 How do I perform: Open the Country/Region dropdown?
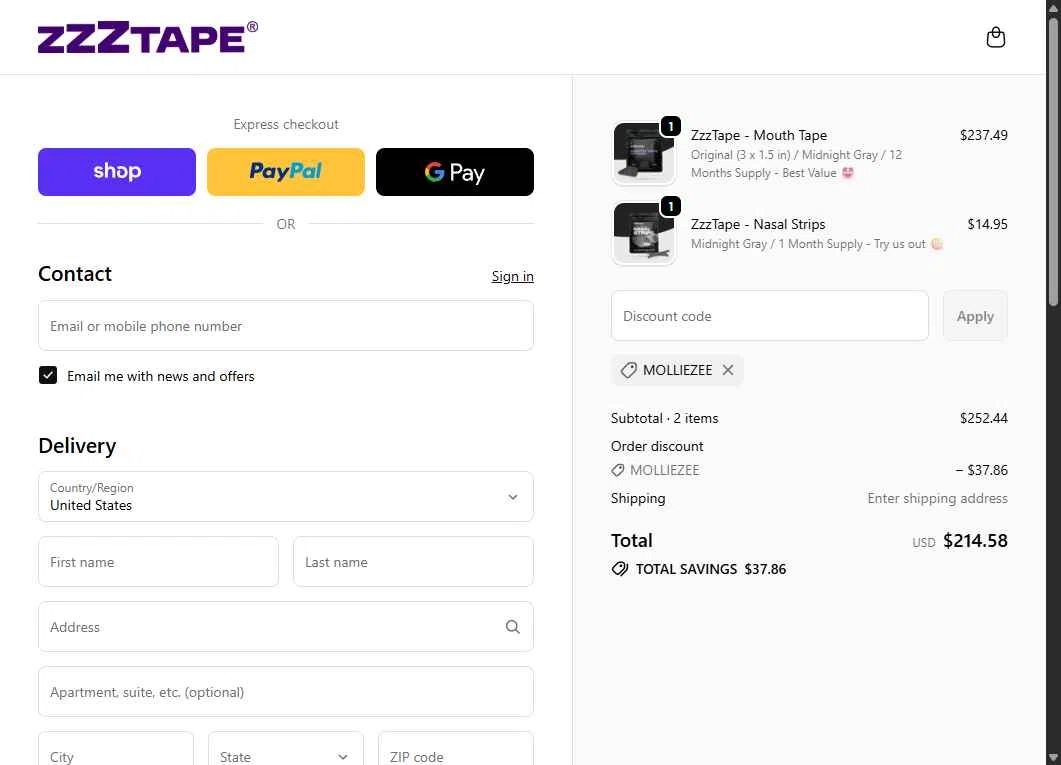286,496
